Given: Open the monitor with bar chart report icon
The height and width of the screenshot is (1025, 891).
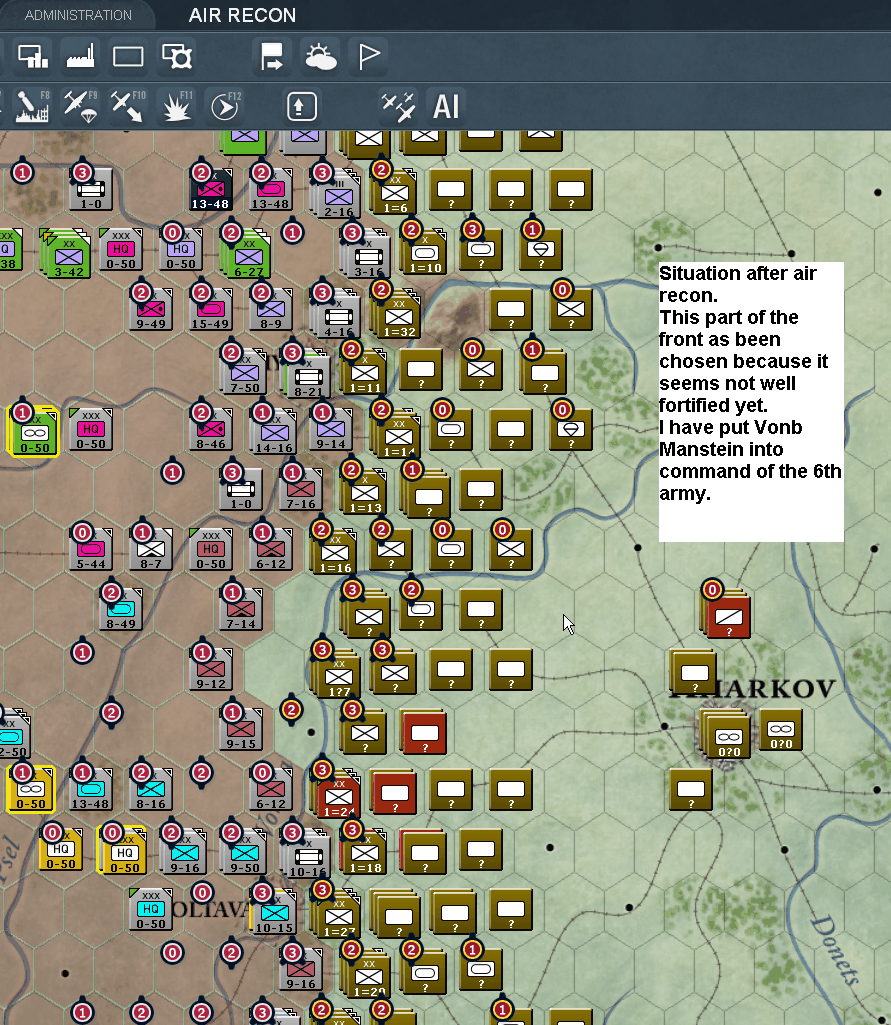Looking at the screenshot, I should (32, 56).
